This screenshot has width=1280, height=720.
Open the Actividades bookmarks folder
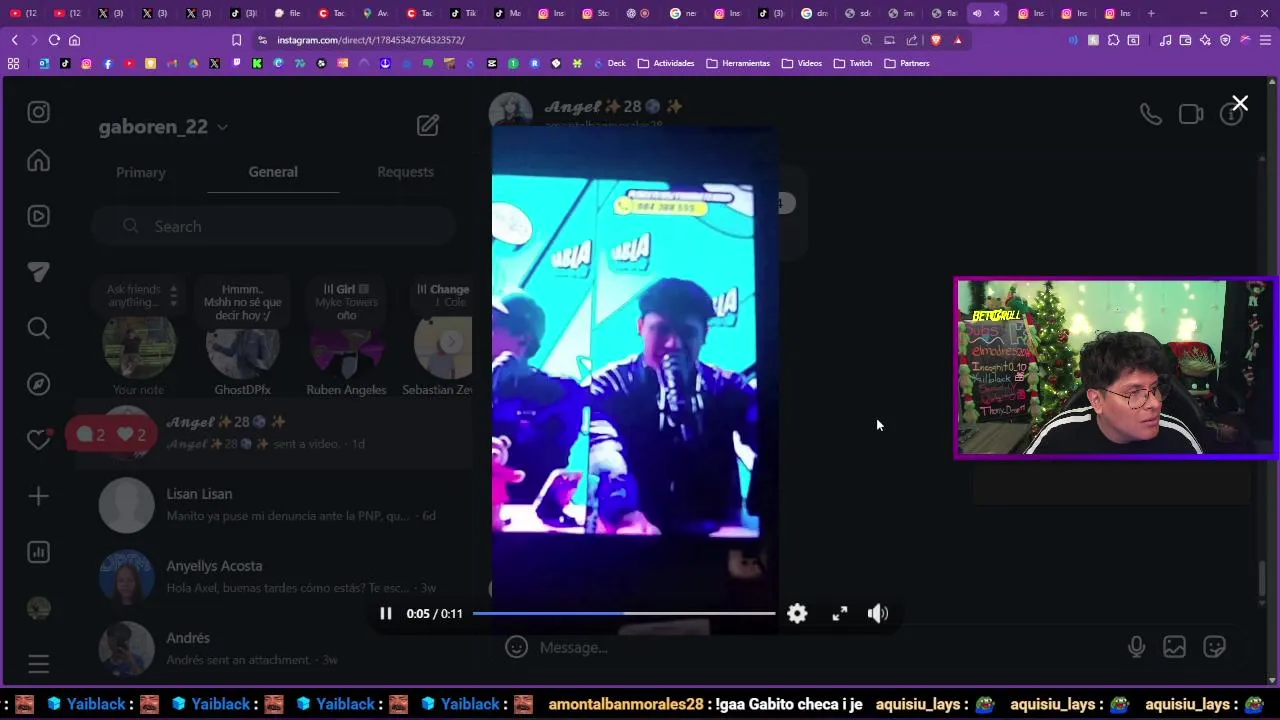(x=666, y=63)
